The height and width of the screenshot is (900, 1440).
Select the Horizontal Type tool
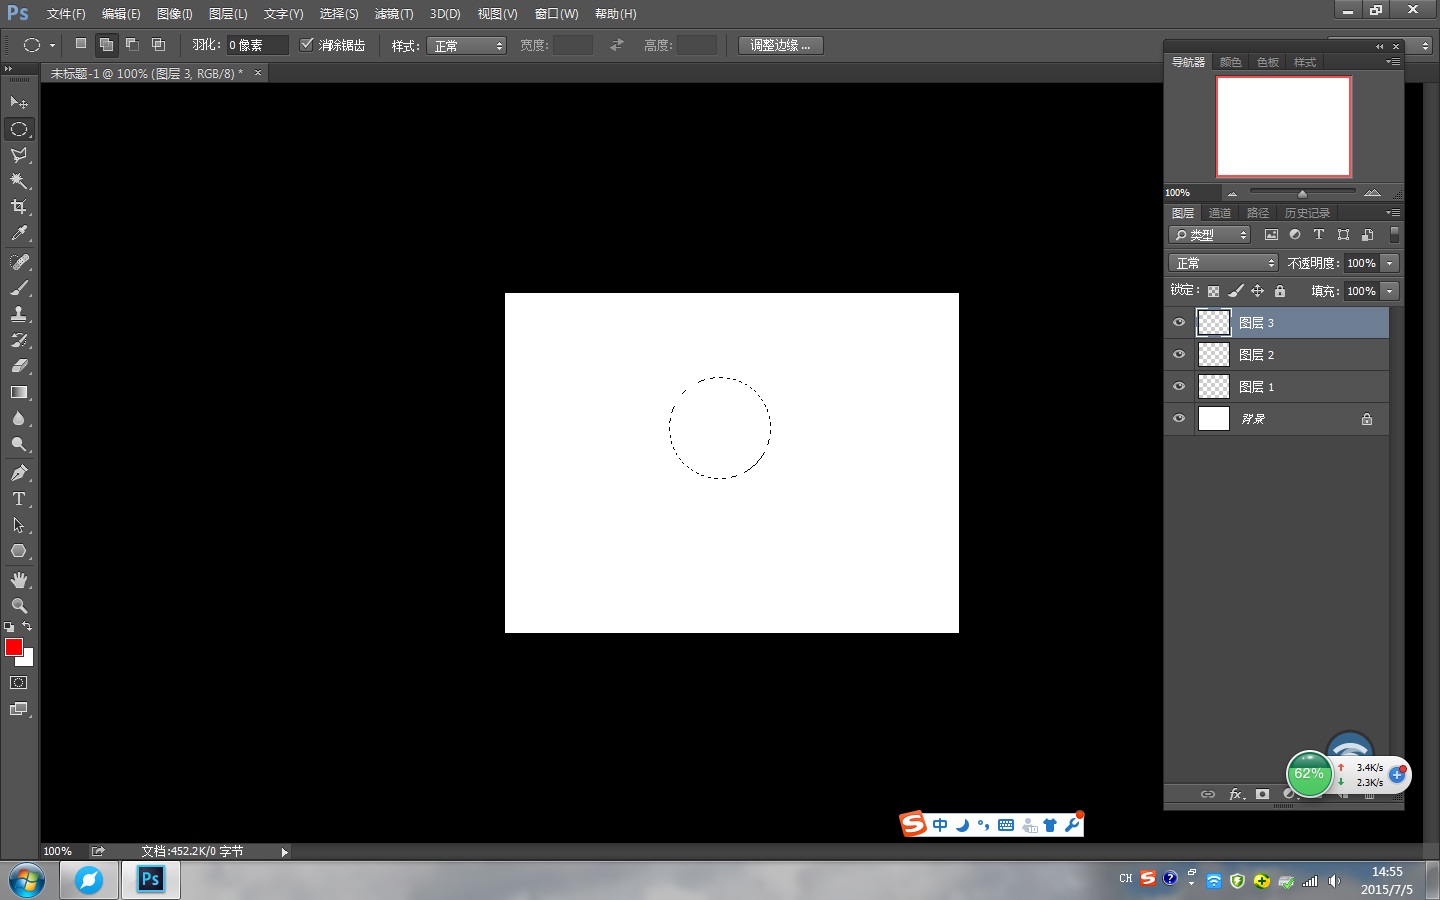(x=19, y=499)
